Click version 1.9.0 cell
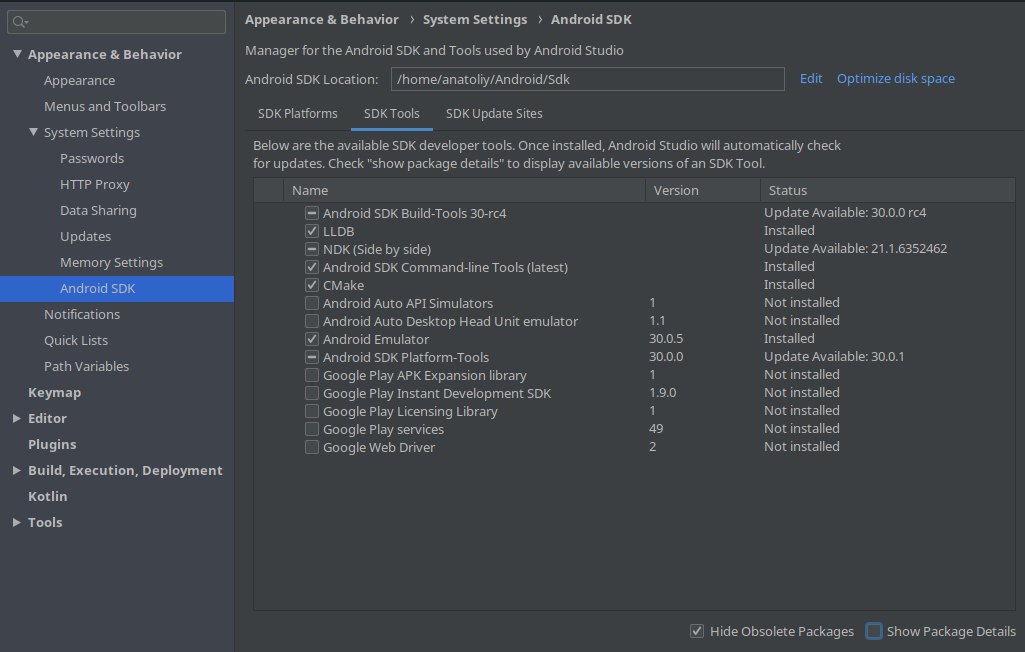The width and height of the screenshot is (1025, 652). (662, 392)
